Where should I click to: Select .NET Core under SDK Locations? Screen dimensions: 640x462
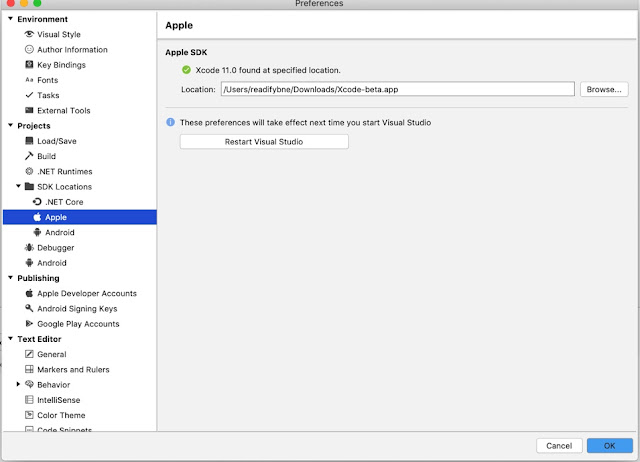click(x=64, y=202)
